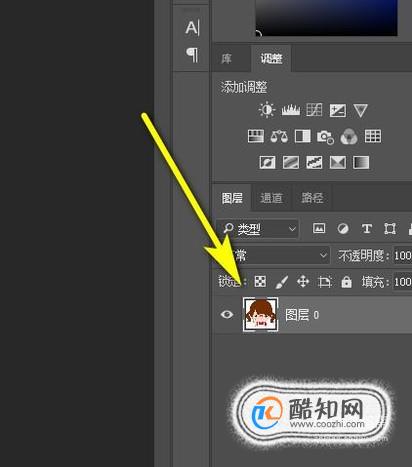
Task: Click the 不透明度 opacity value field
Action: coord(403,256)
